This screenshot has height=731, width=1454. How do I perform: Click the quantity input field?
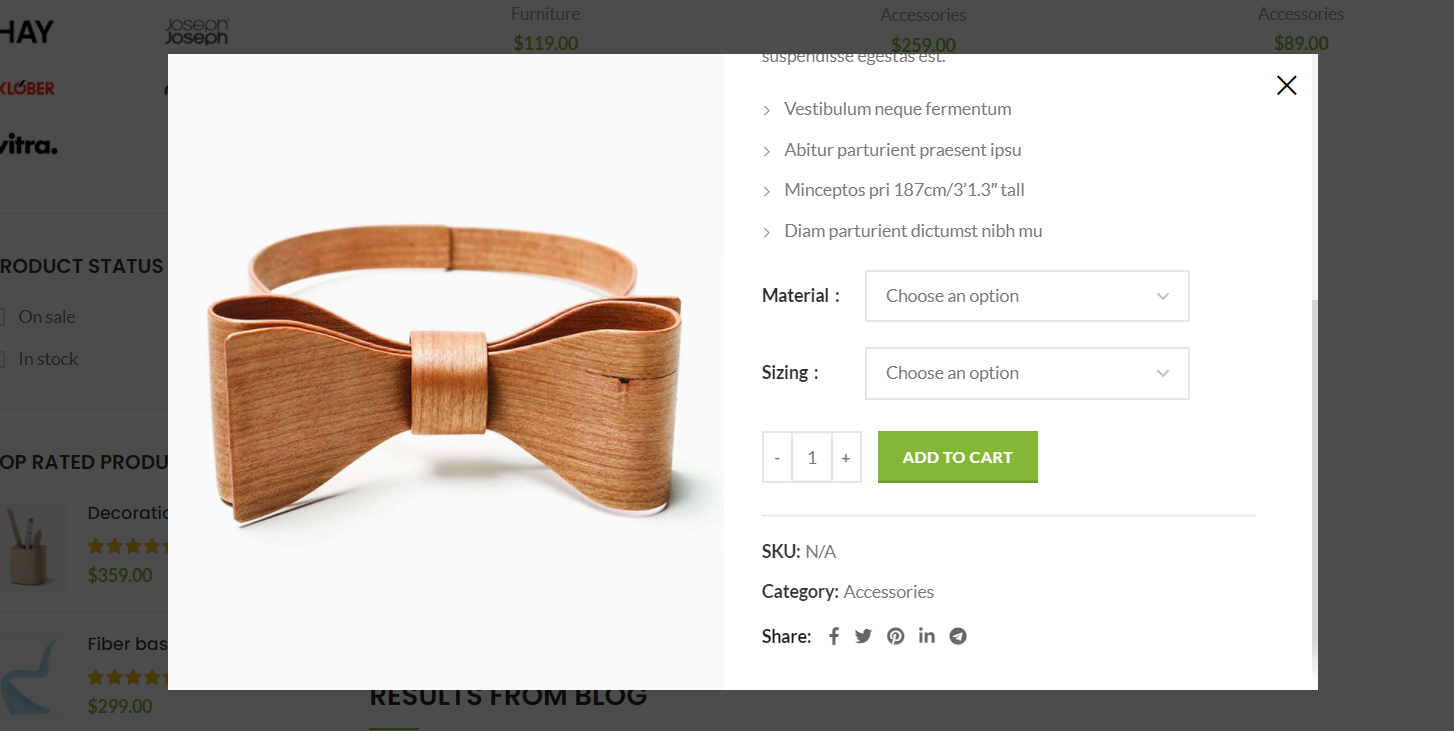(x=812, y=457)
